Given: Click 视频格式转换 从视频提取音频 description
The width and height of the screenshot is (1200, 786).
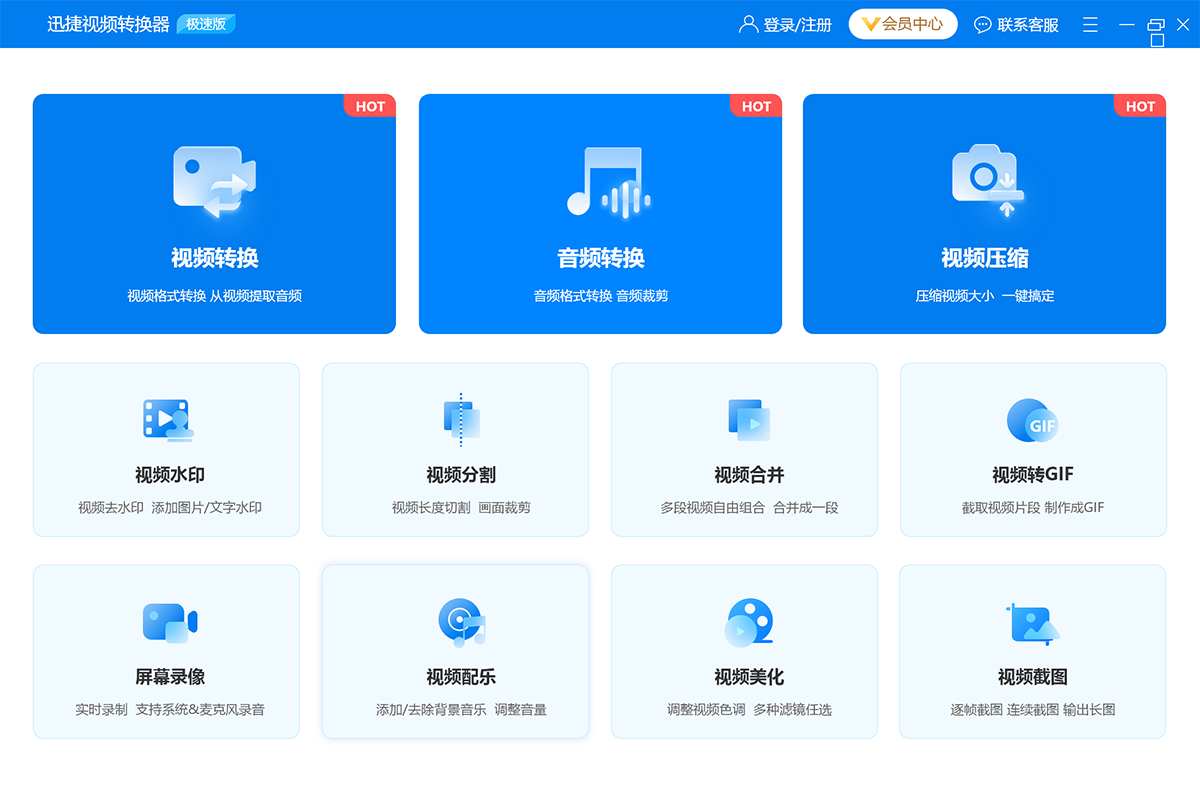Looking at the screenshot, I should pos(215,296).
